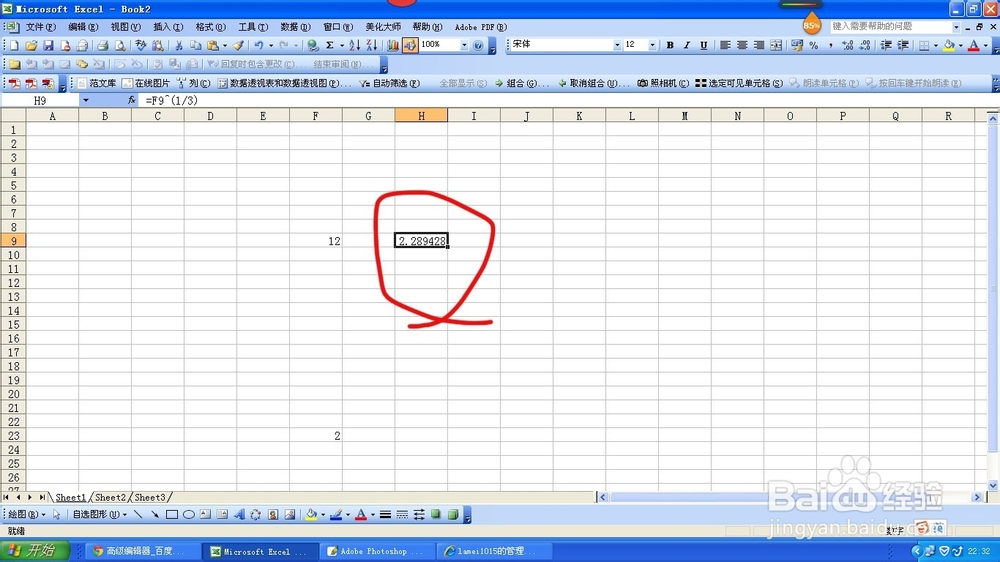Open the Chart Wizard icon
The width and height of the screenshot is (1000, 562).
393,45
